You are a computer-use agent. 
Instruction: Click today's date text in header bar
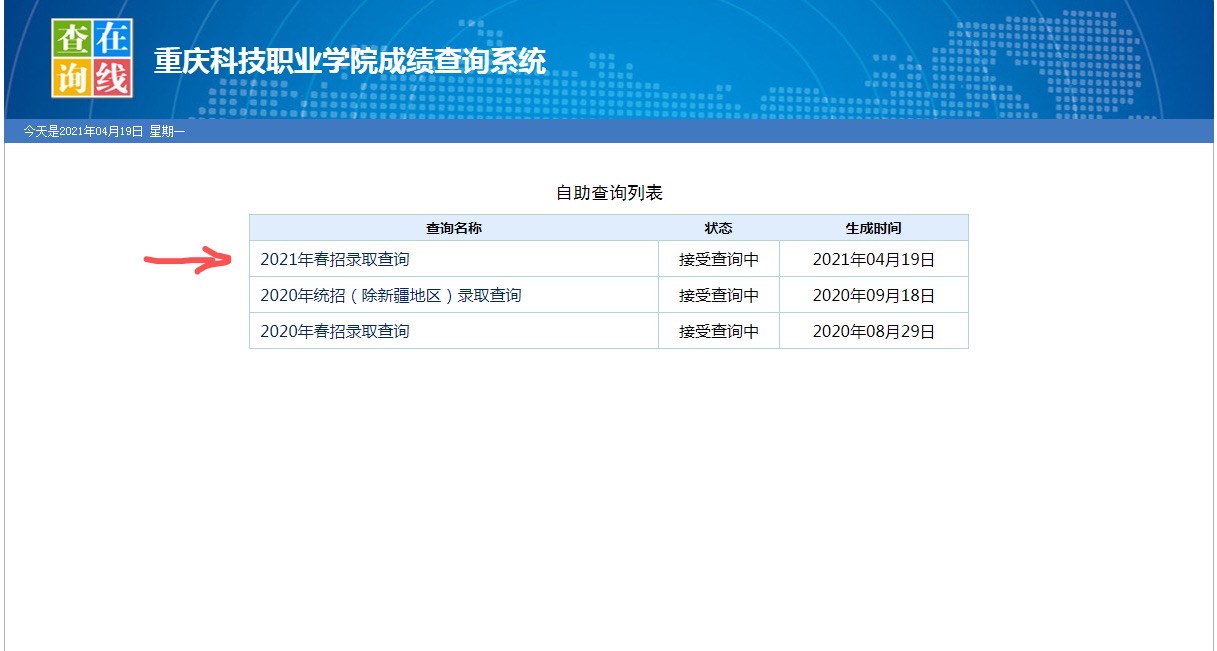click(104, 132)
